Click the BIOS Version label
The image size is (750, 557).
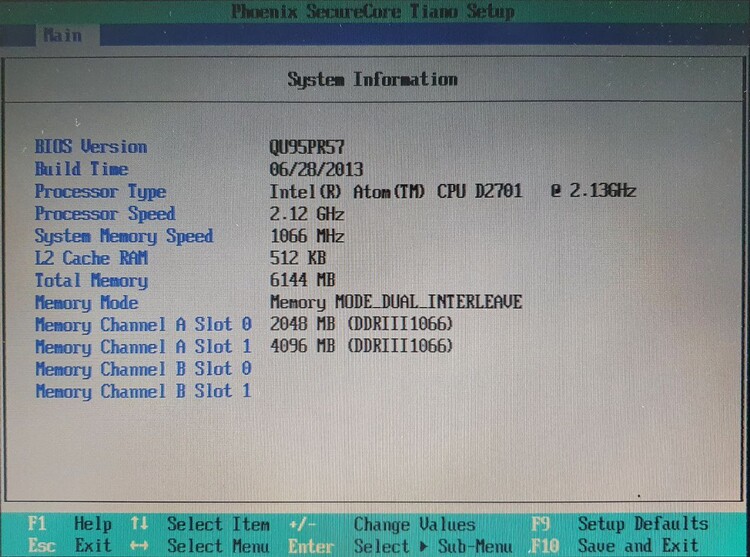tap(91, 146)
